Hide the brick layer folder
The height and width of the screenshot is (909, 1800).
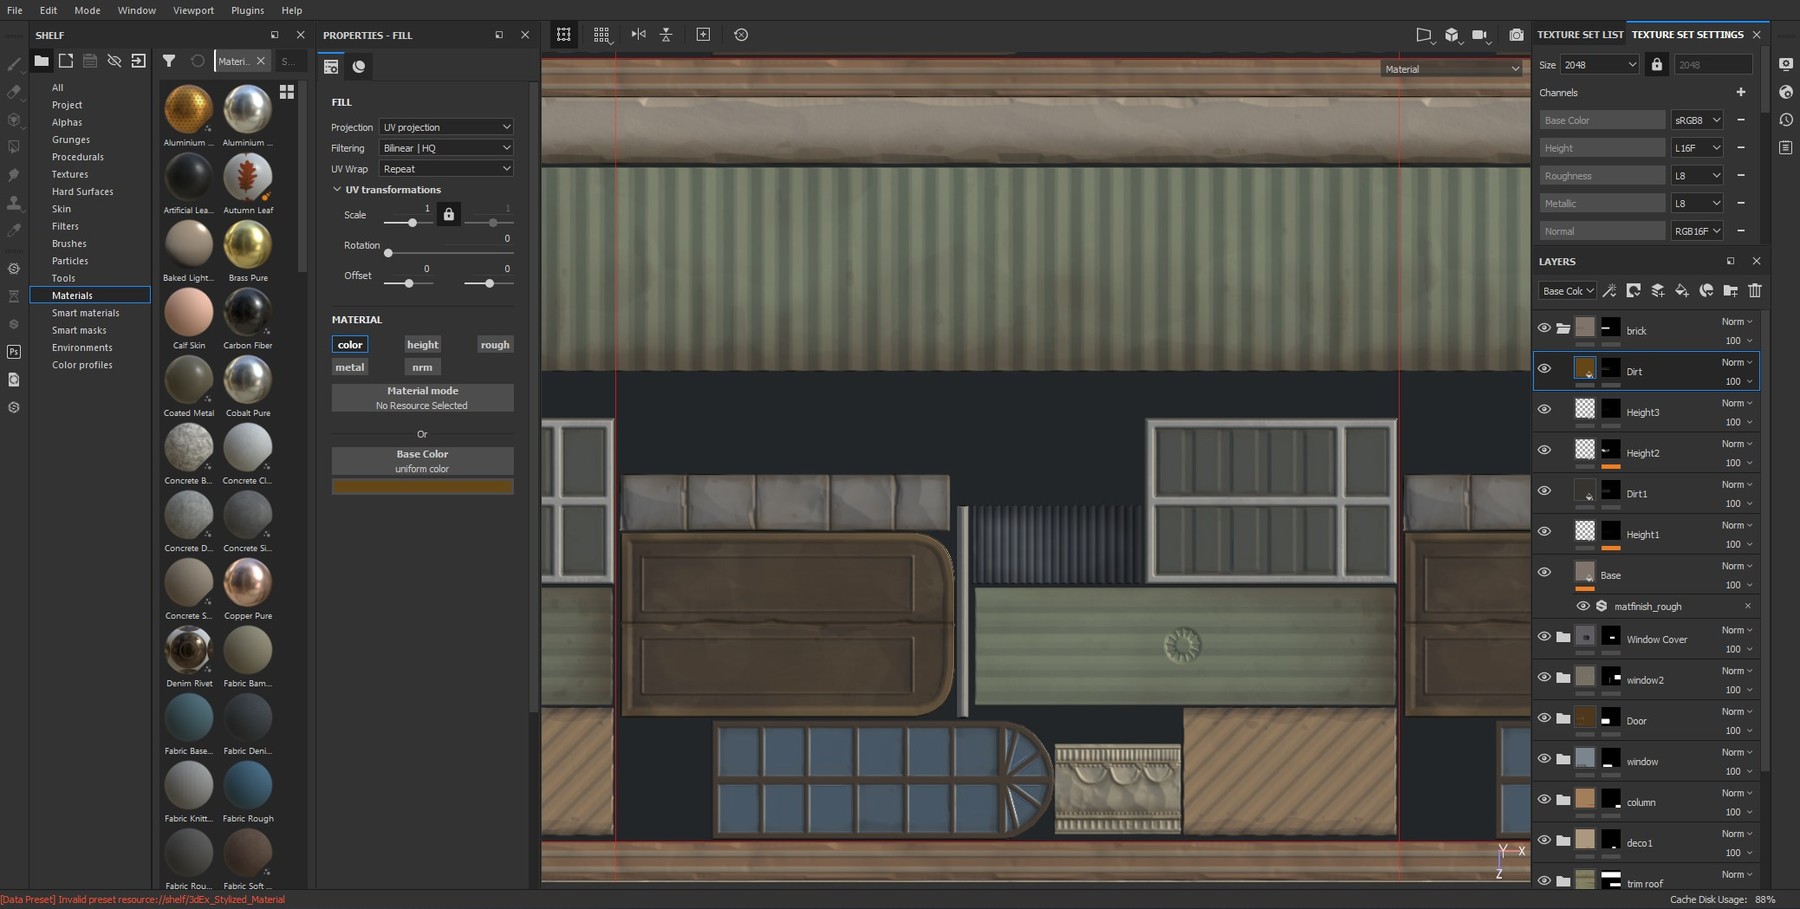[1544, 328]
